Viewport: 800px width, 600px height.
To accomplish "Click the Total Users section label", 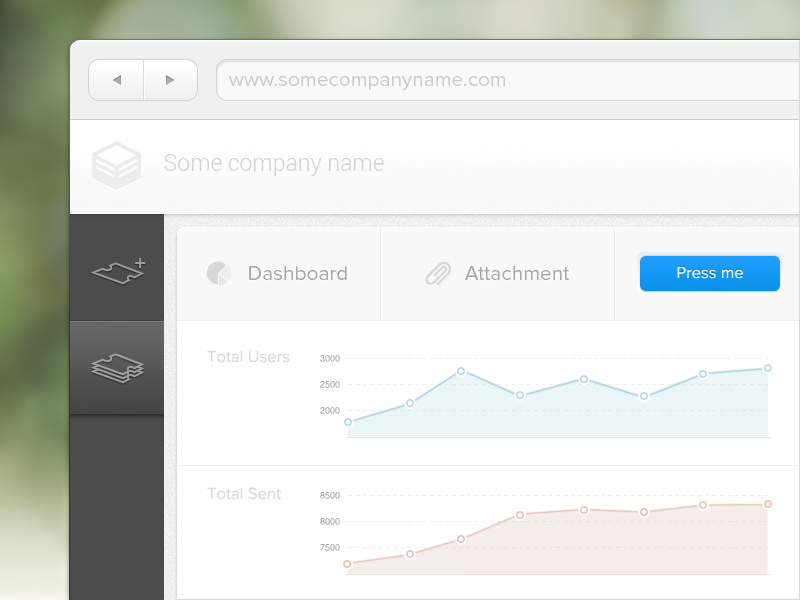I will click(247, 356).
